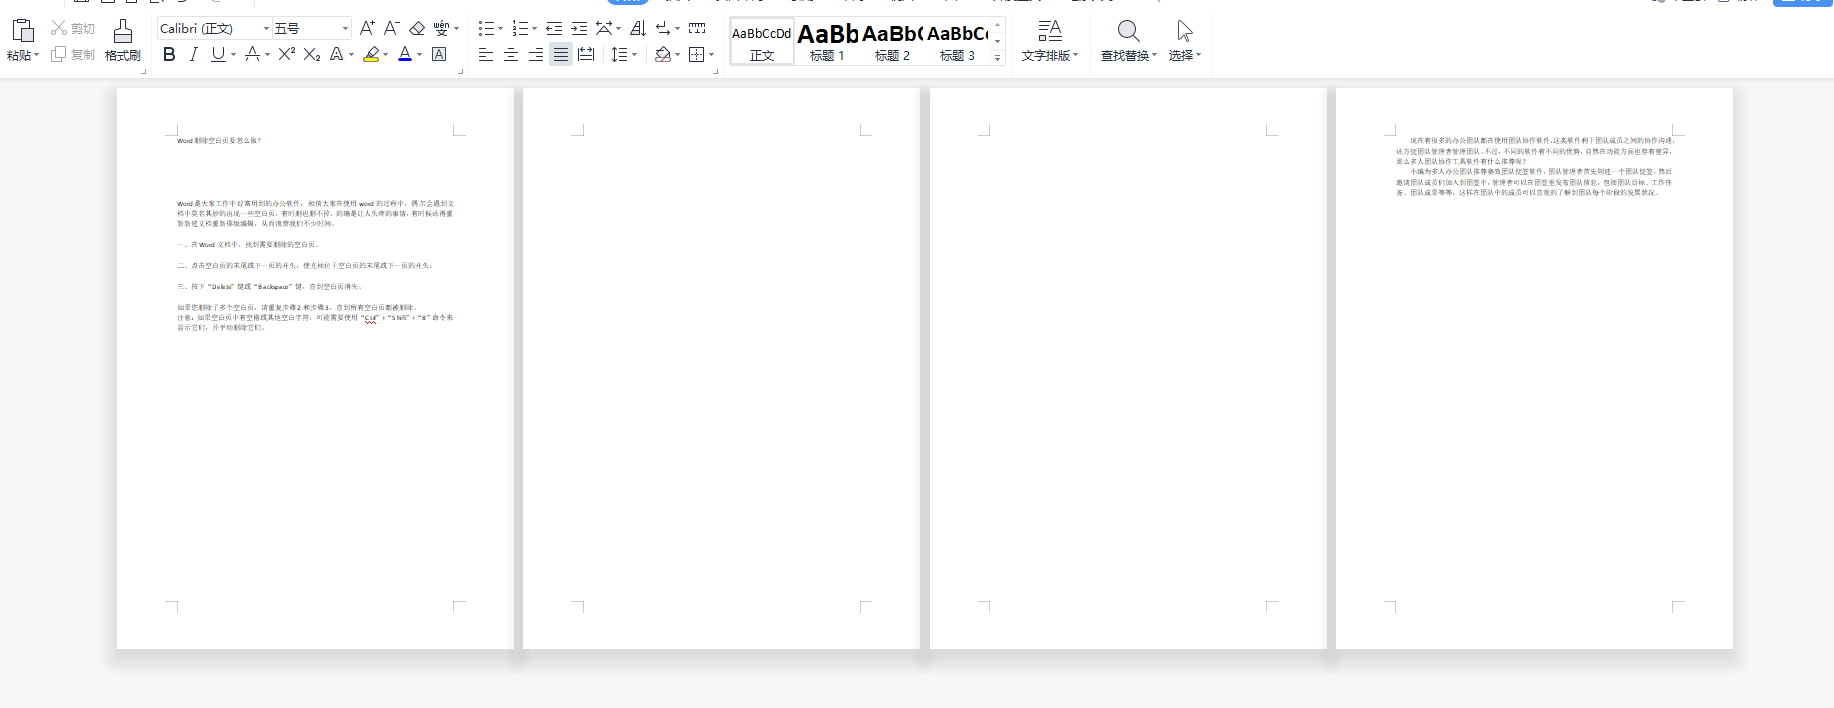
Task: Decrease font size with the A- icon
Action: [x=392, y=28]
